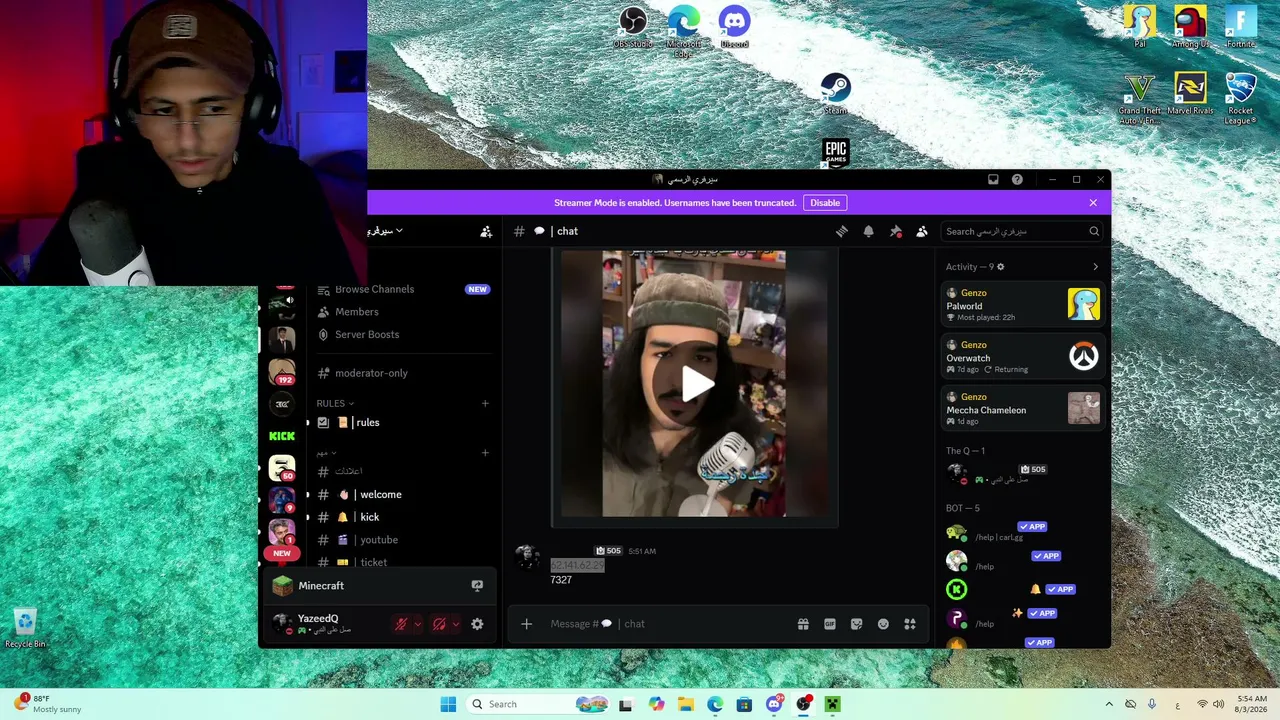
Task: Open Genzo's Overwatch activity card
Action: click(1022, 356)
